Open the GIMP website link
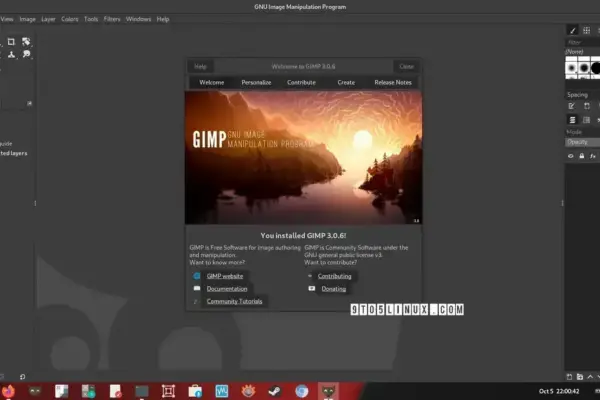 click(225, 276)
